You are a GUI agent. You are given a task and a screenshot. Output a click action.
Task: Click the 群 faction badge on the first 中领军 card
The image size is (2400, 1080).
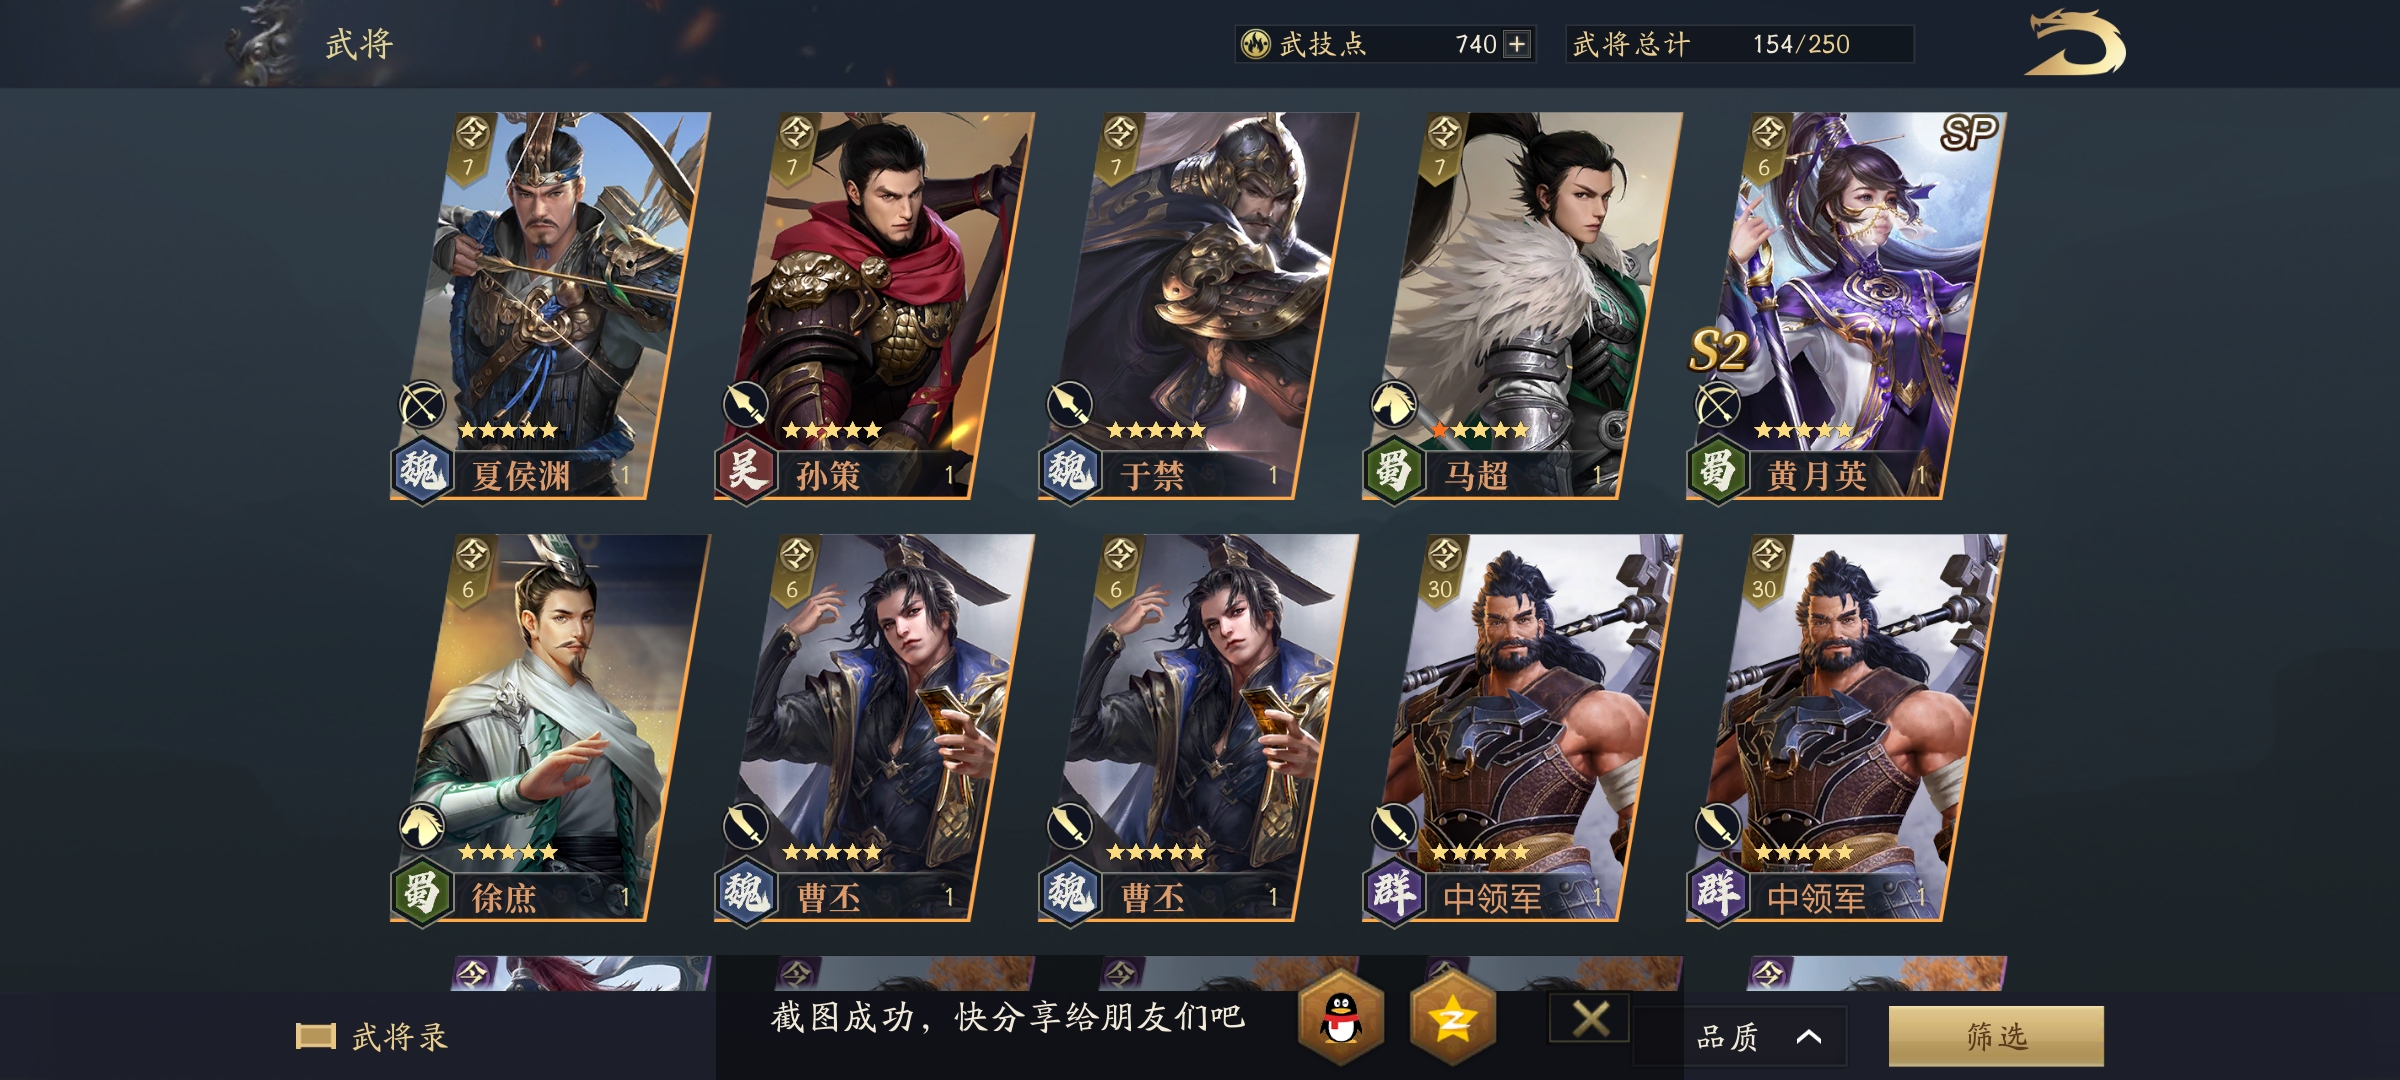[x=1394, y=891]
